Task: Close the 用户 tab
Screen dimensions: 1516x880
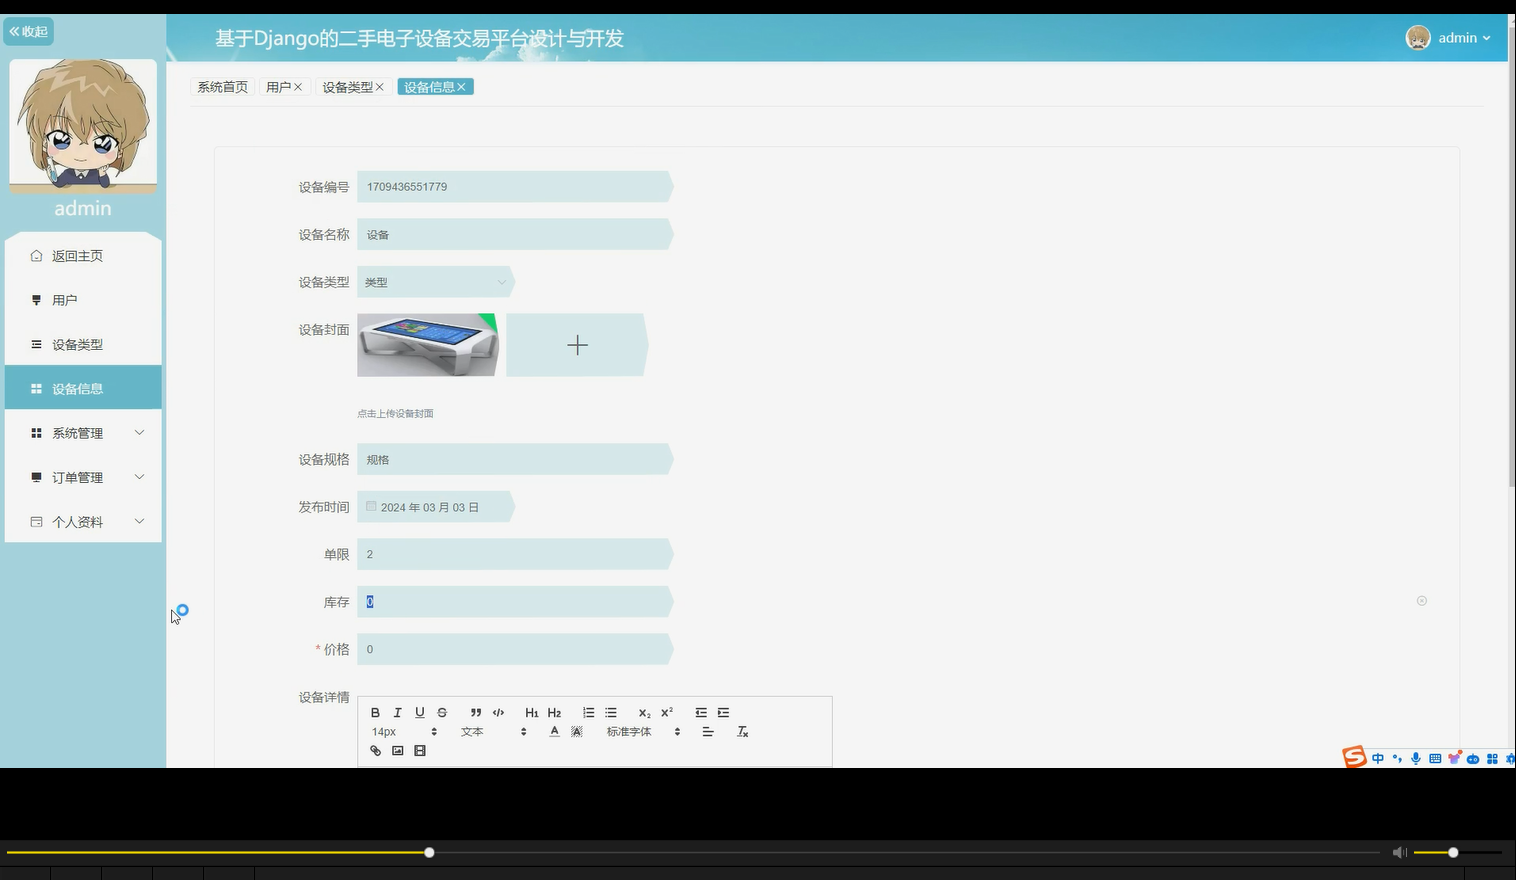Action: pos(298,87)
